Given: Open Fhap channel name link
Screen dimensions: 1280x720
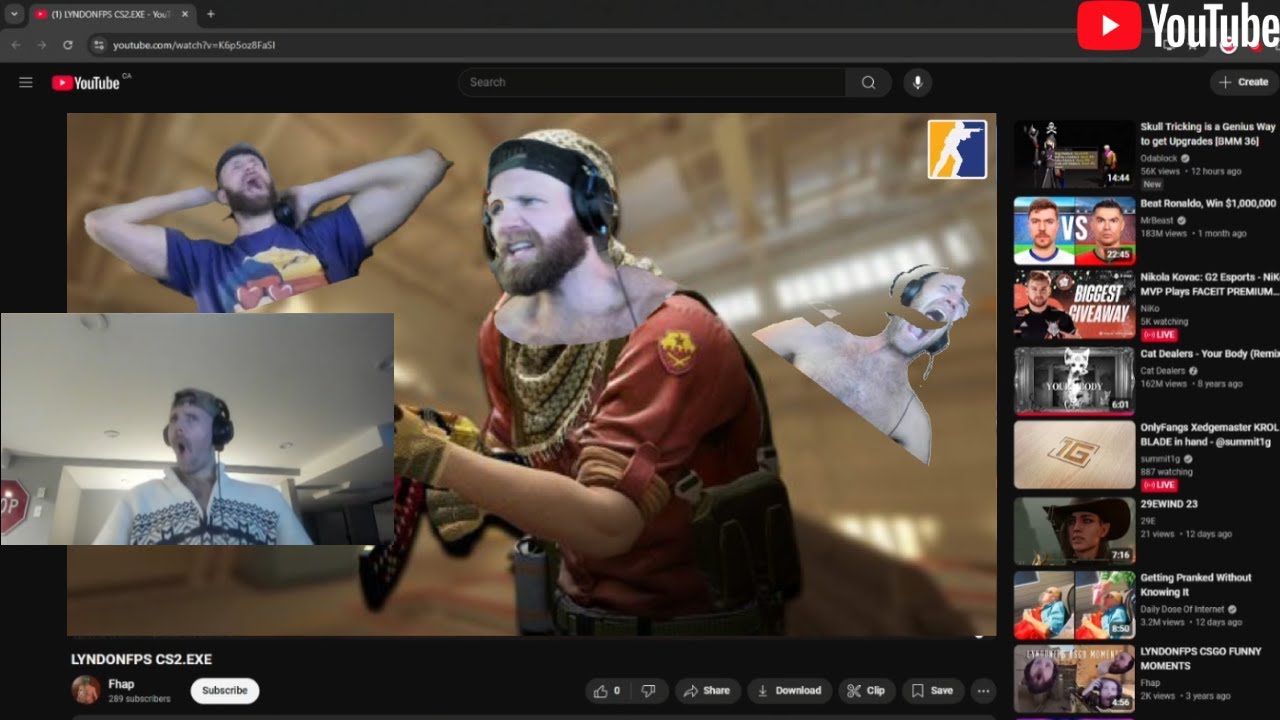Looking at the screenshot, I should (x=121, y=685).
